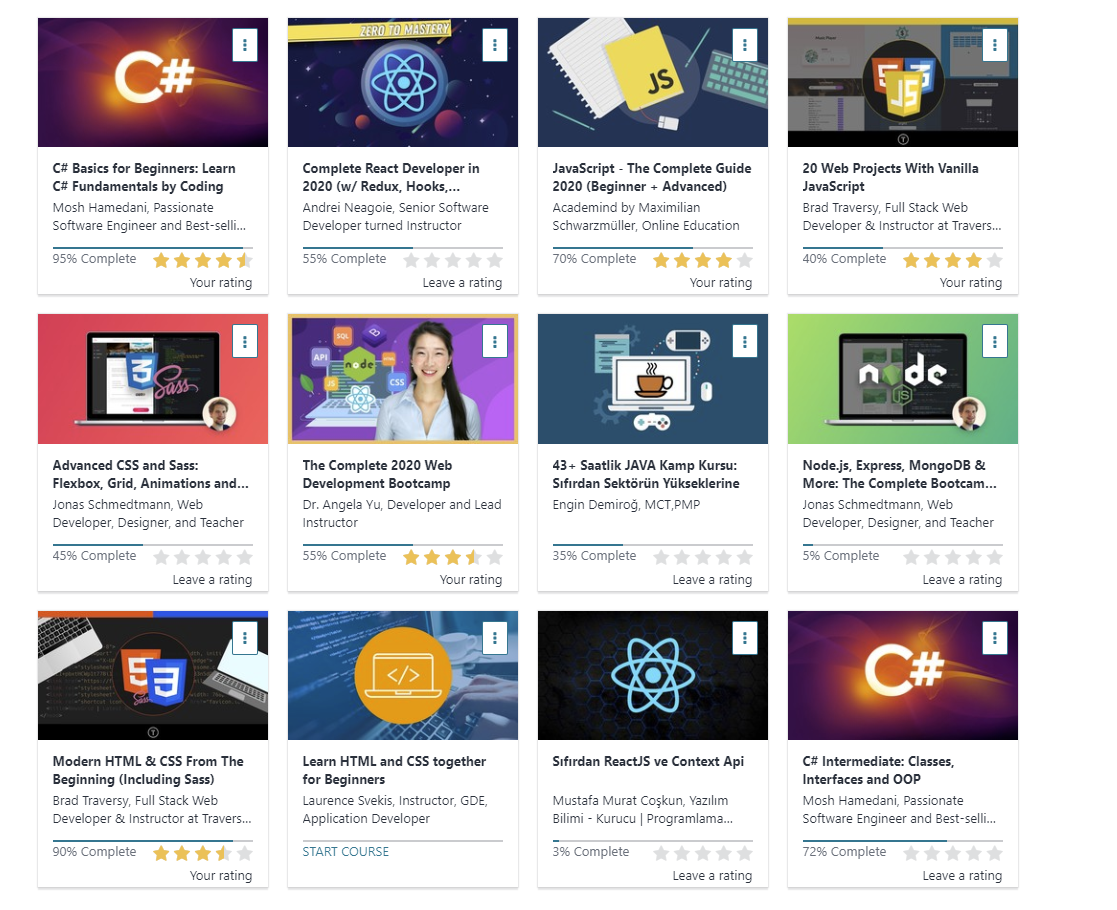Click empty stars on Sıfırdan ReactJS card
Image resolution: width=1117 pixels, height=910 pixels.
[703, 853]
